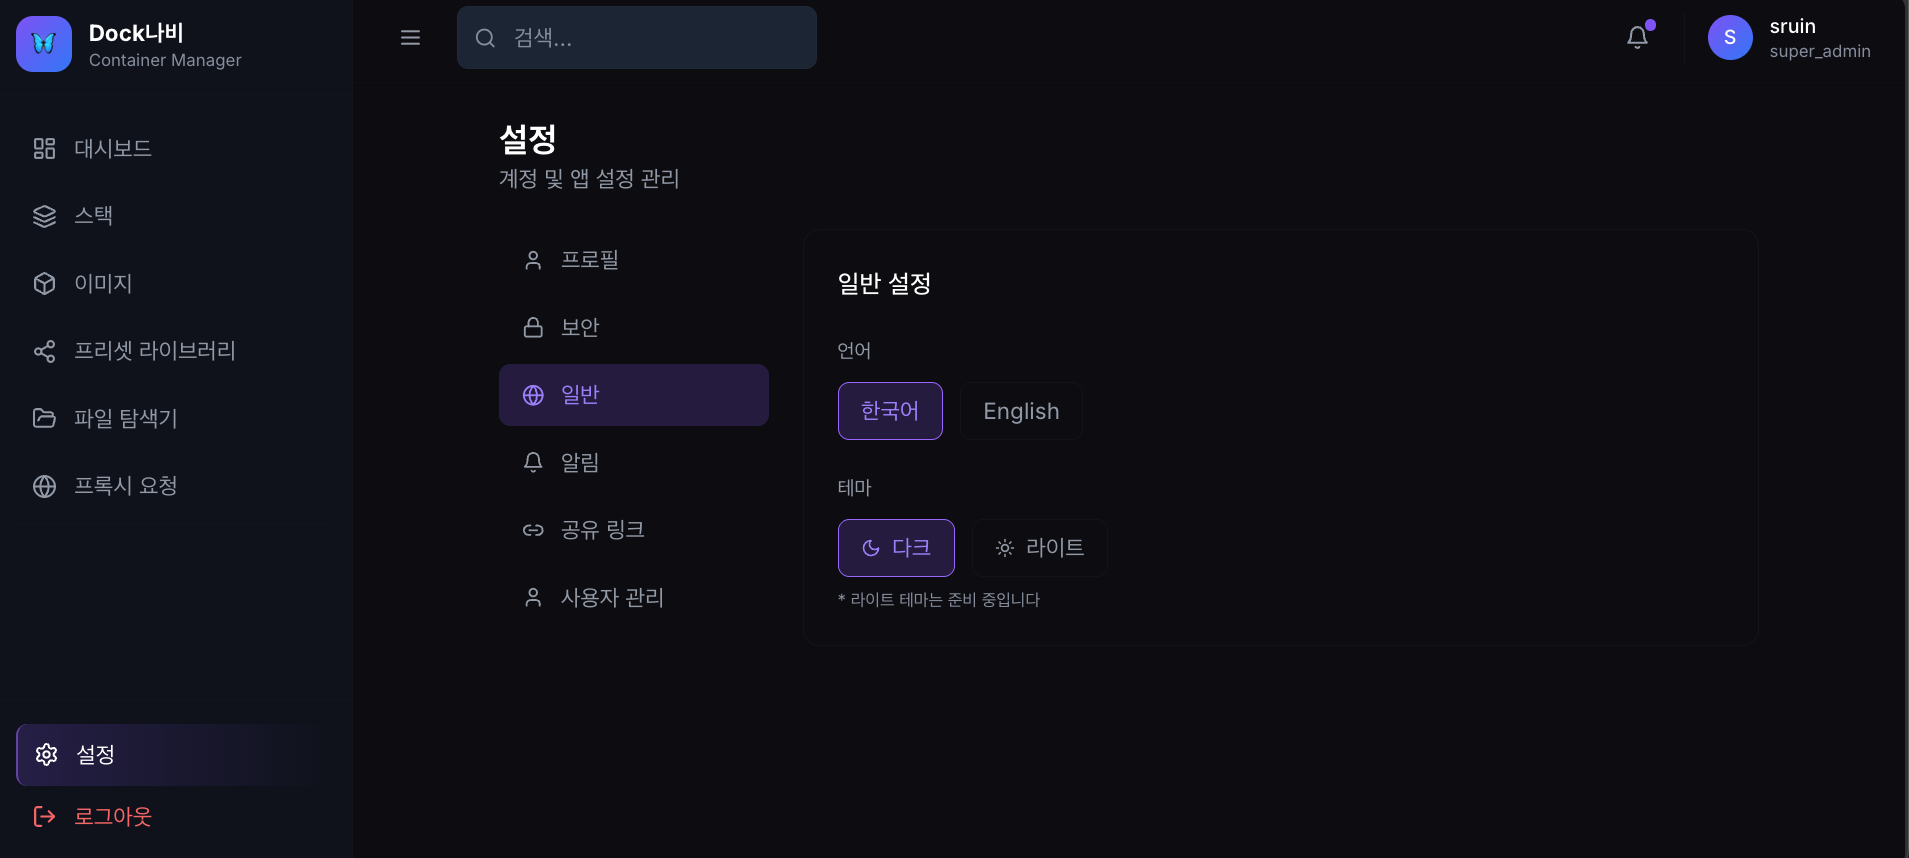This screenshot has height=858, width=1909.
Task: Open the 파일 탐색기 file explorer icon
Action: (x=45, y=418)
